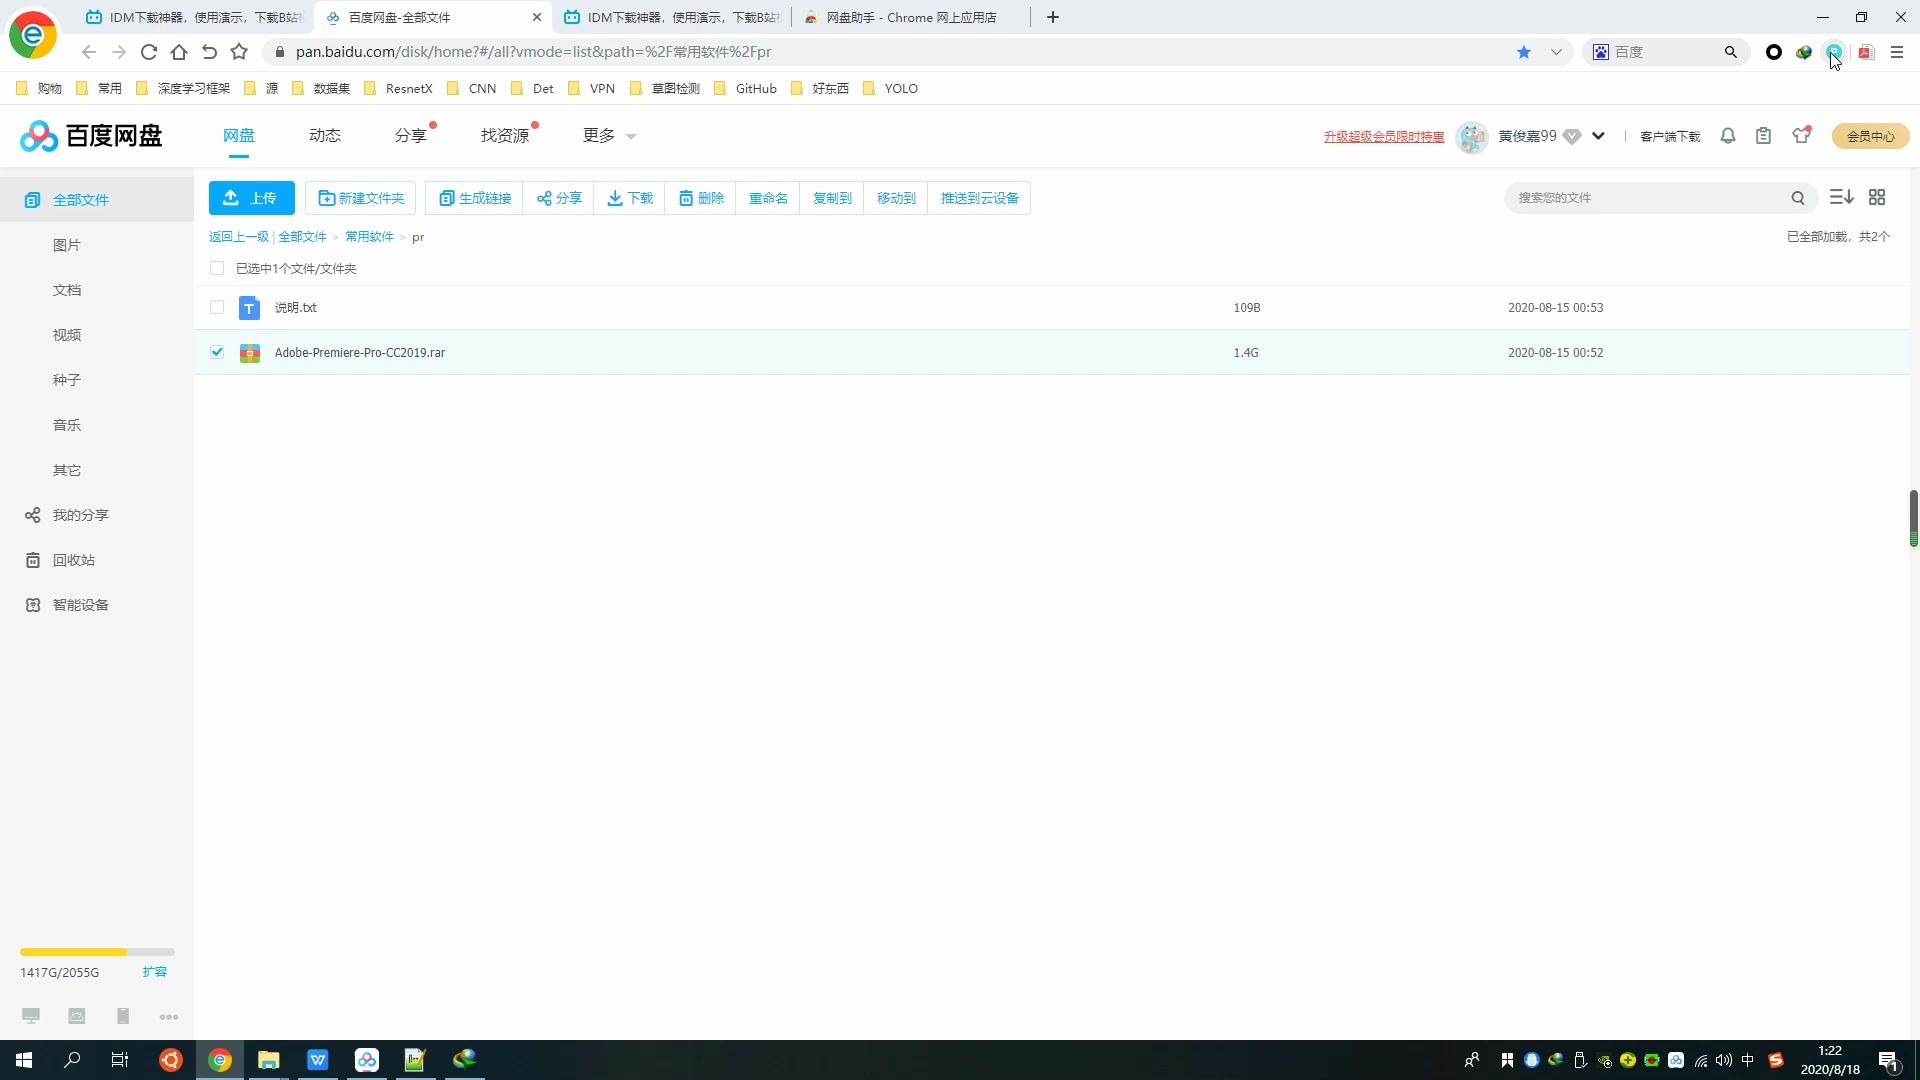Open the user account dropdown arrow
This screenshot has width=1920, height=1080.
[1598, 136]
